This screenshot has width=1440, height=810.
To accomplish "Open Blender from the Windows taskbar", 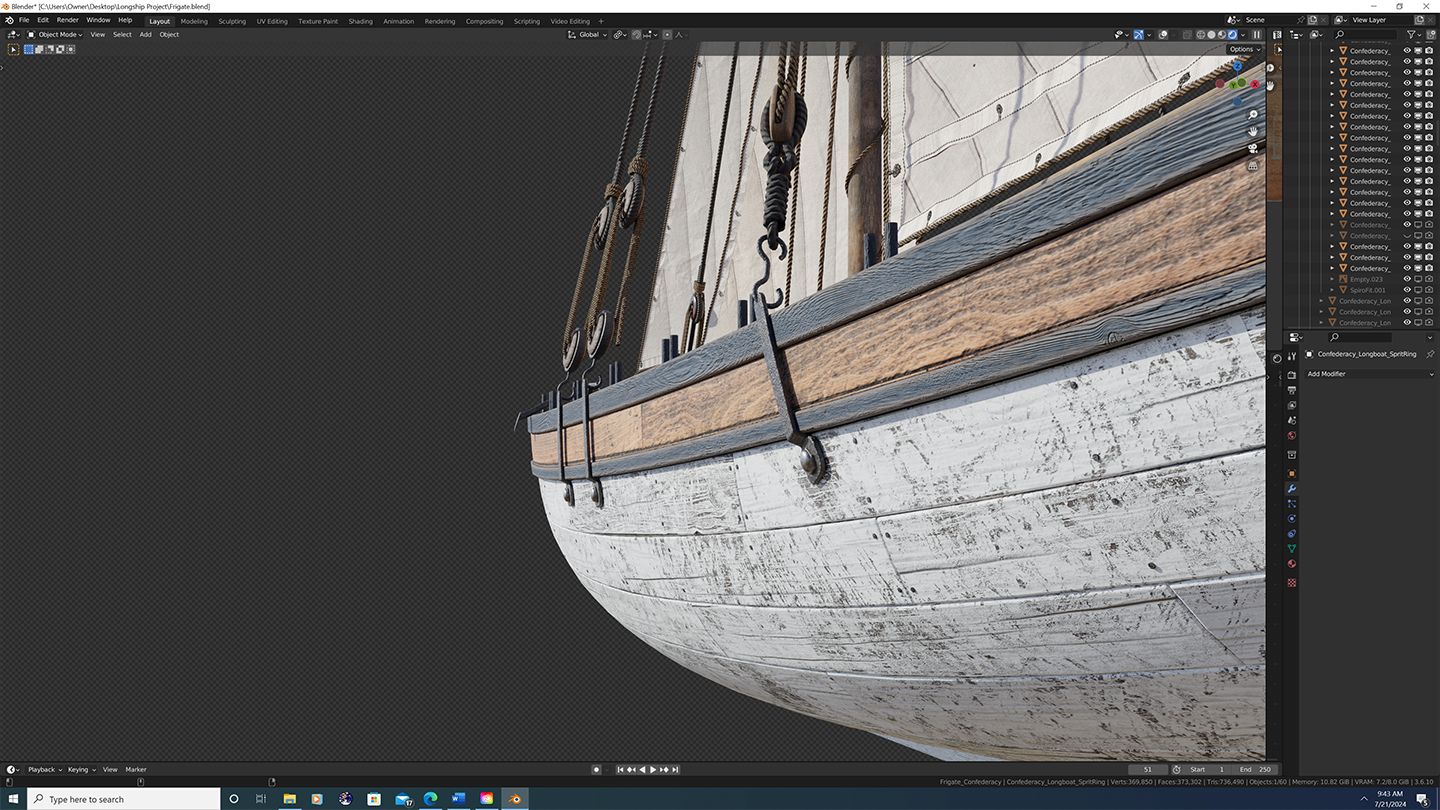I will point(515,798).
